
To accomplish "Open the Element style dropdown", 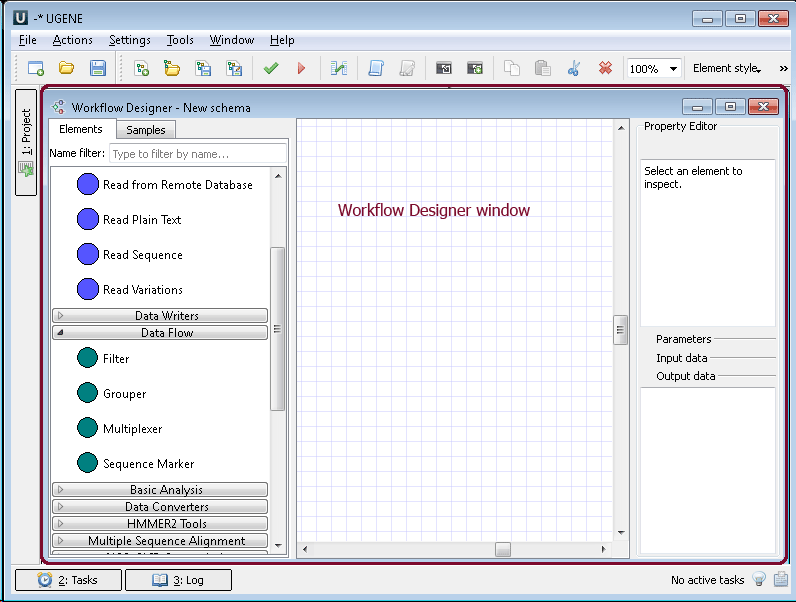I will click(x=727, y=69).
